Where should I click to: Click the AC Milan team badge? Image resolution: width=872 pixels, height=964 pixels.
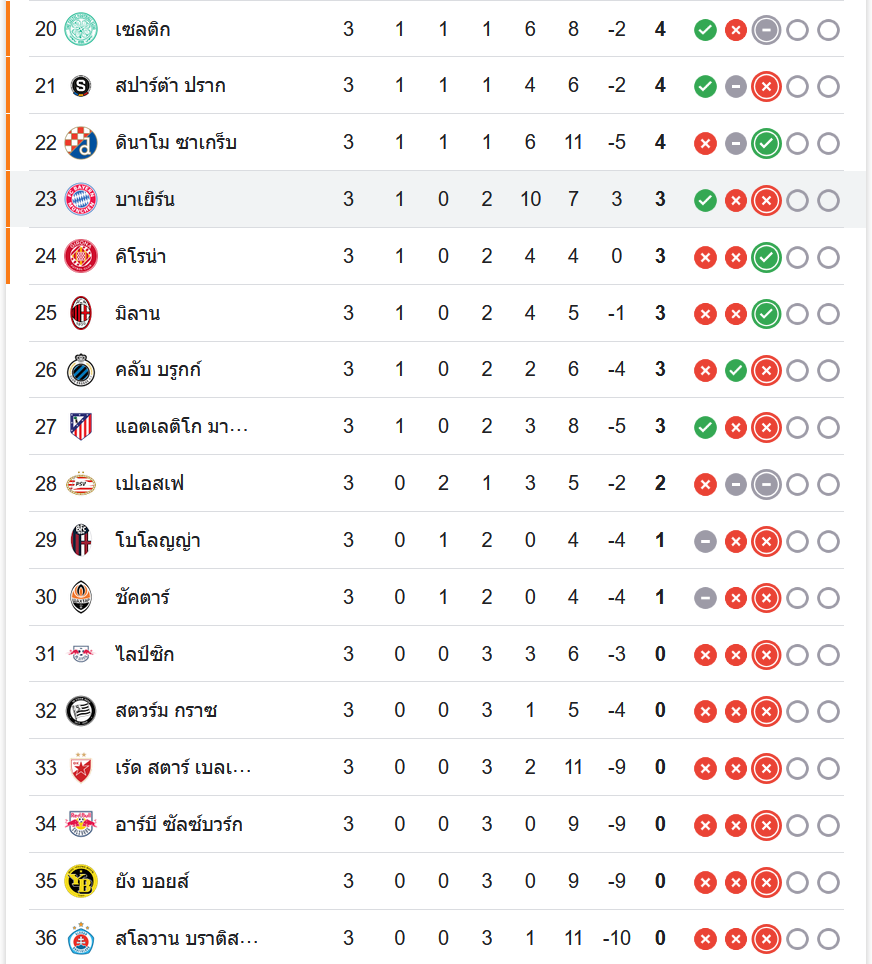(80, 314)
